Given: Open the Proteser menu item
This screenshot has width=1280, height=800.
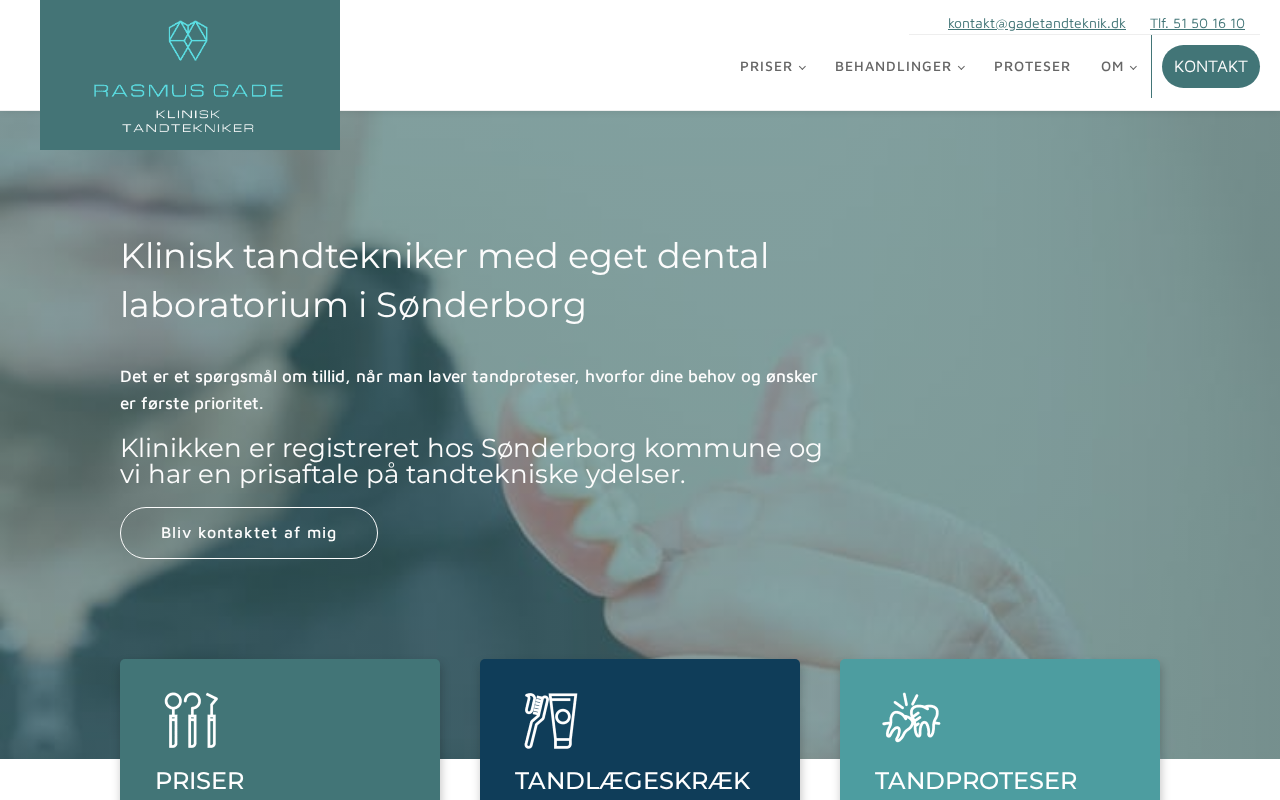Looking at the screenshot, I should pyautogui.click(x=1032, y=66).
